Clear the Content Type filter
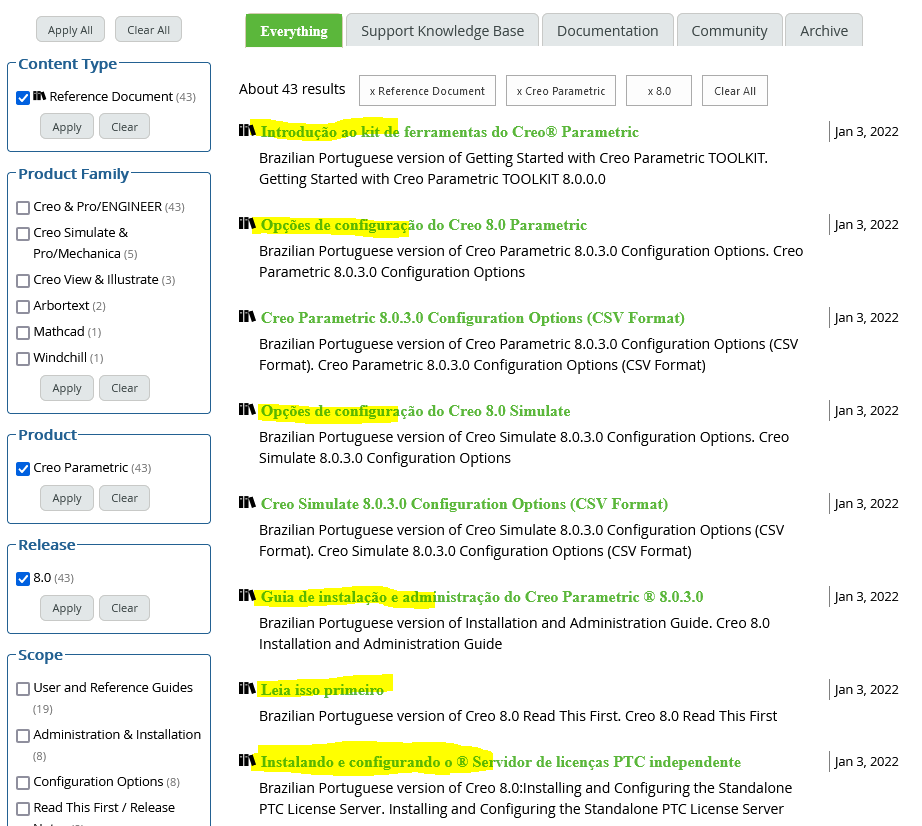Viewport: 922px width, 826px height. [124, 126]
